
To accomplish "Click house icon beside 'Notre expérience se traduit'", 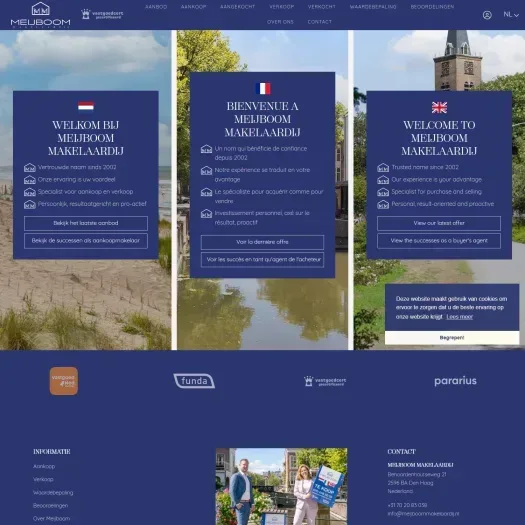I will (x=206, y=170).
